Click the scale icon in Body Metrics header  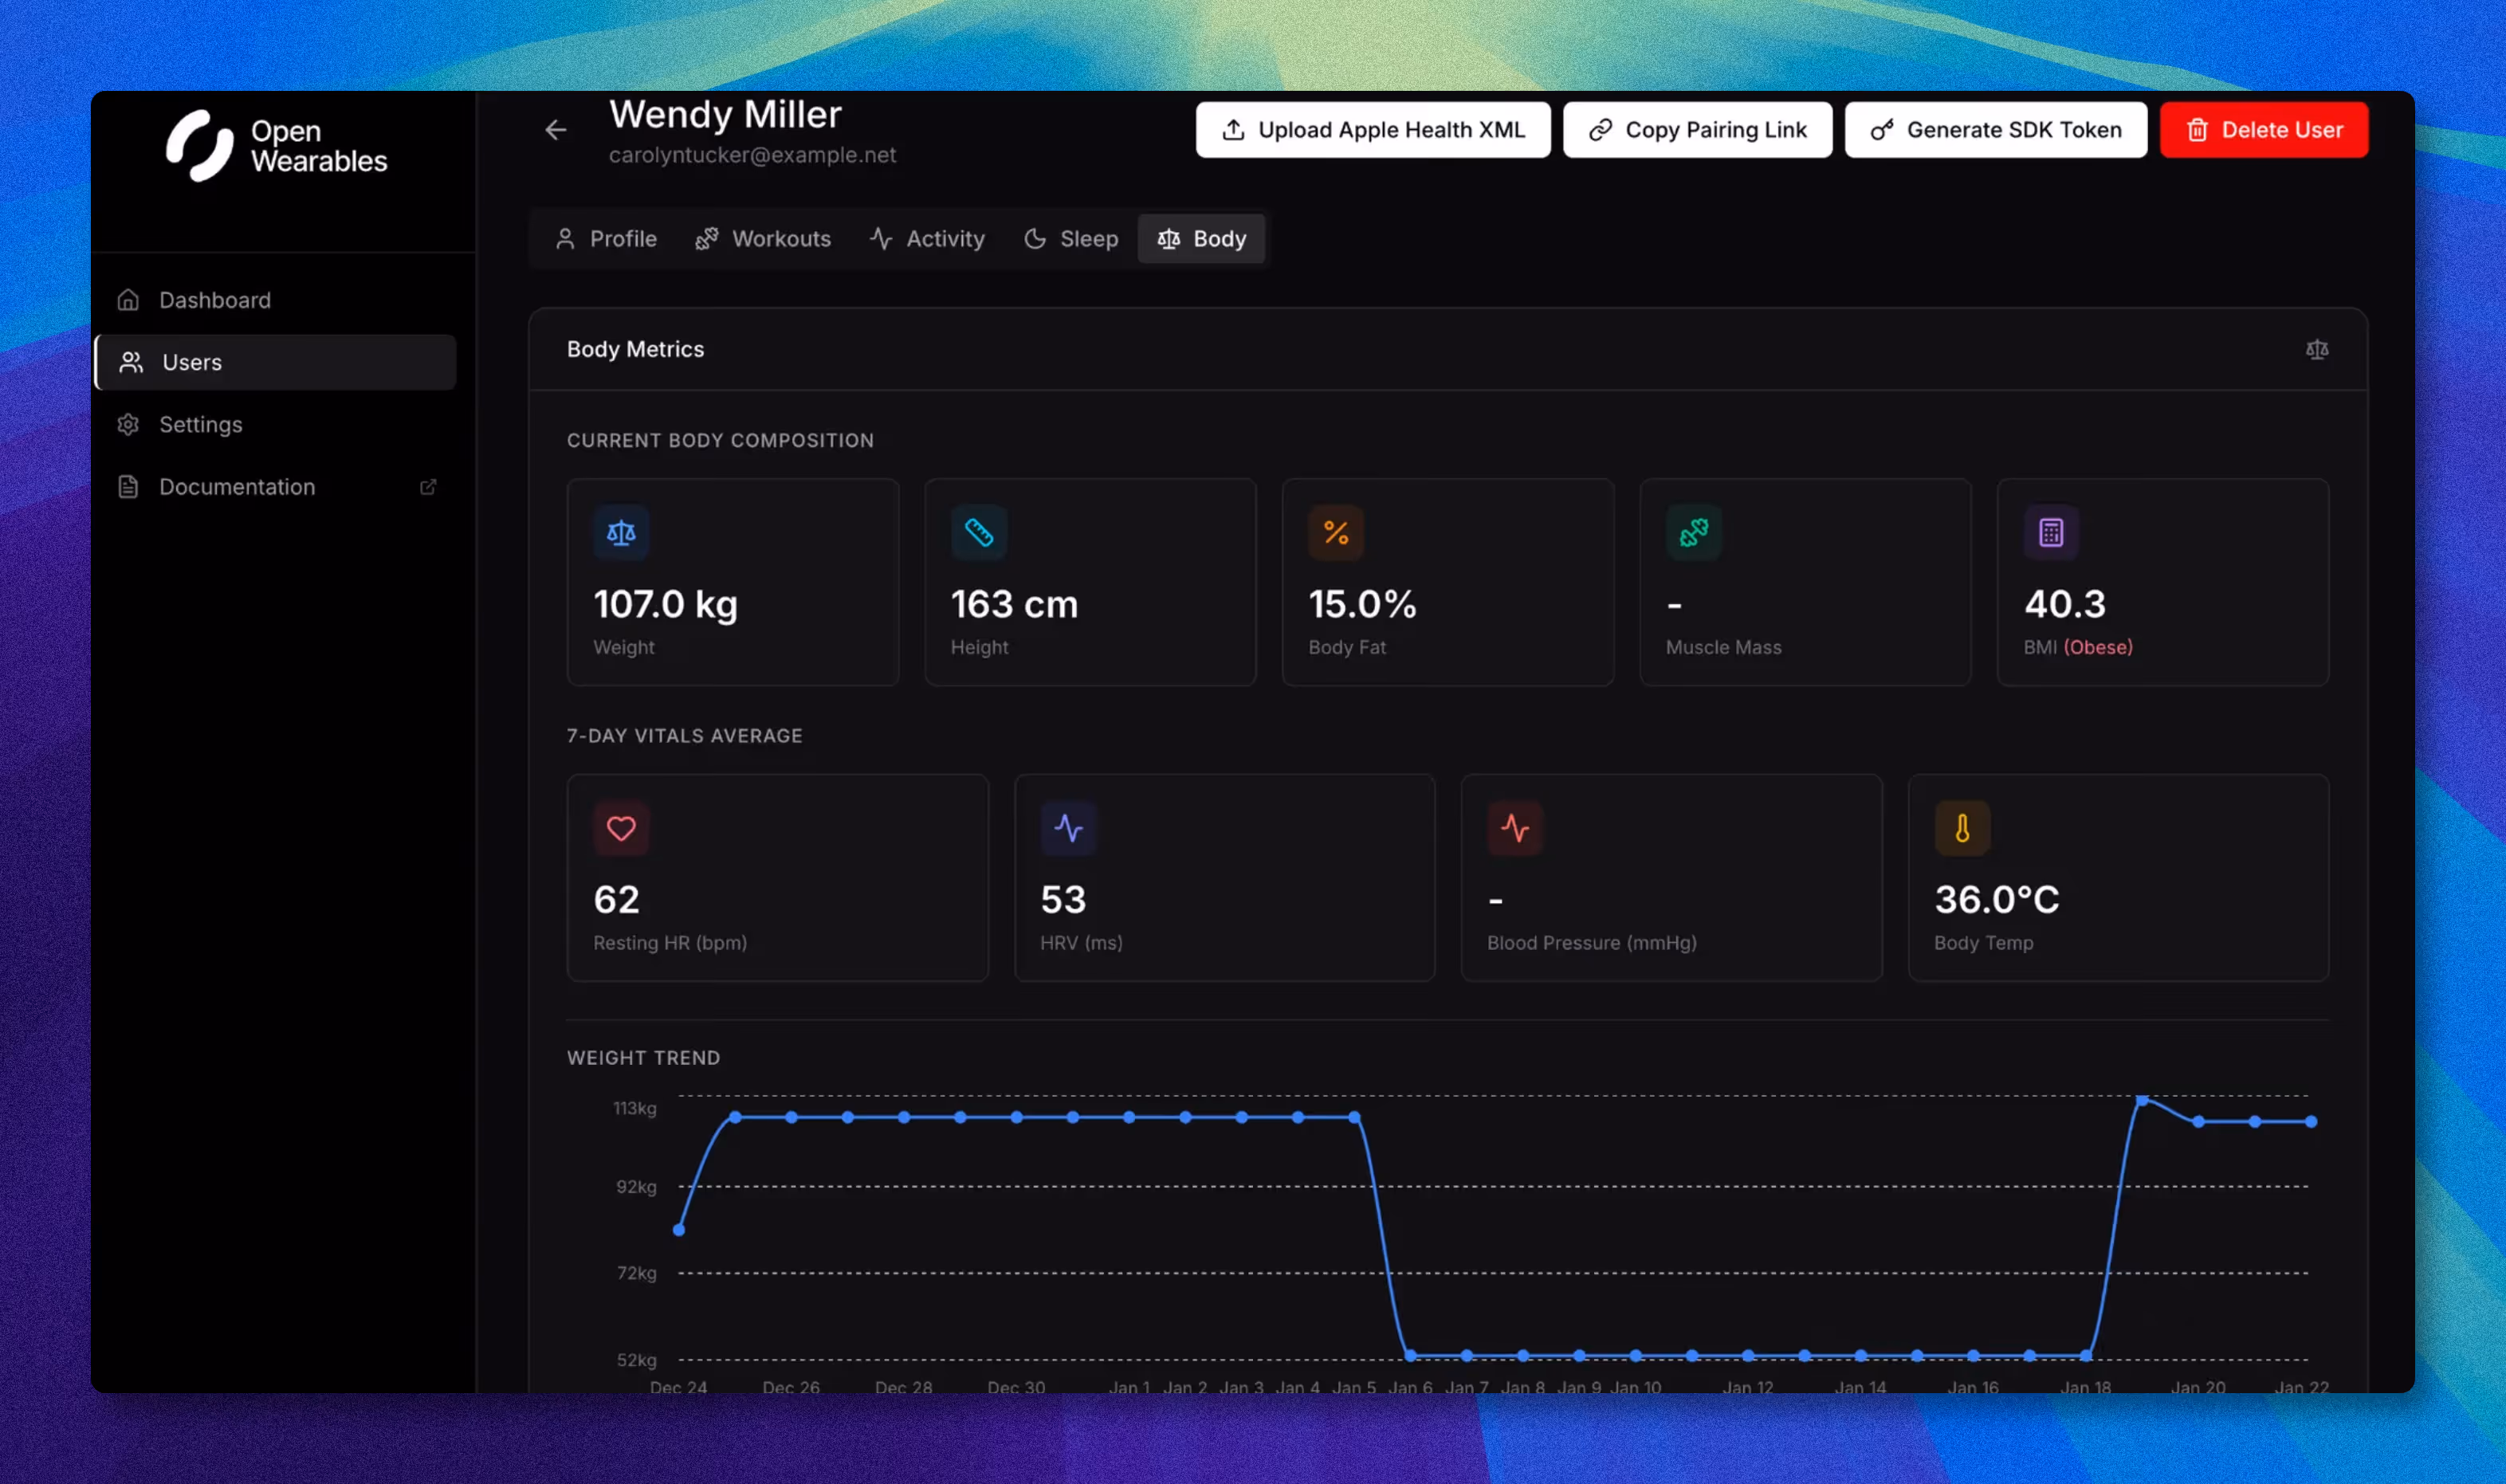pyautogui.click(x=2317, y=349)
